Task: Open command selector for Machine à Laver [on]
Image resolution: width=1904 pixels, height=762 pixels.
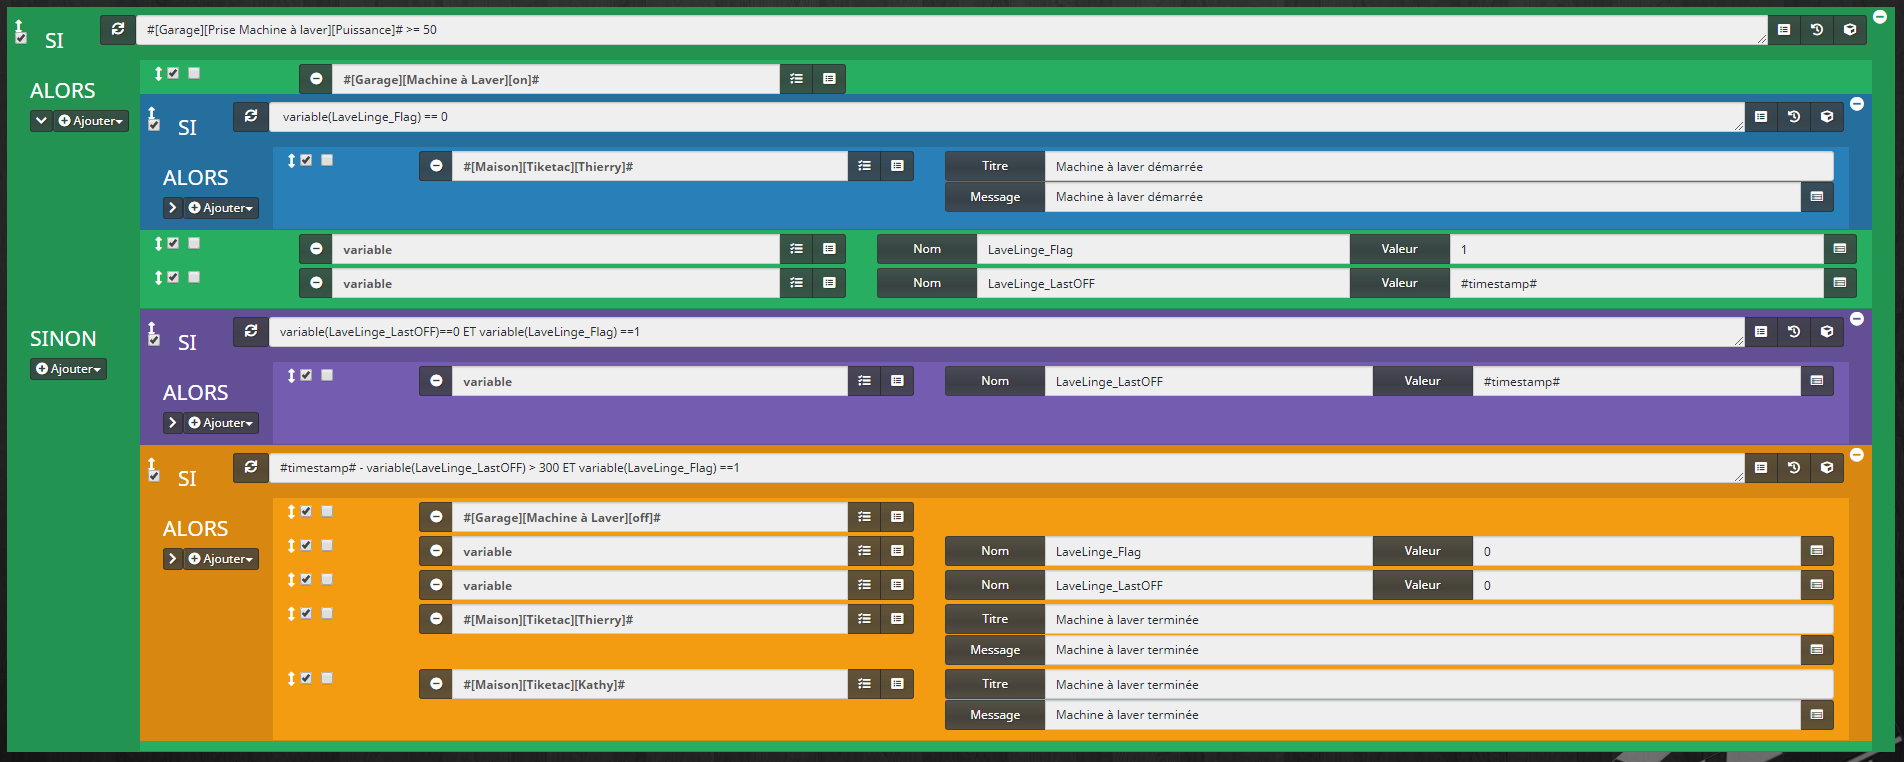Action: [829, 79]
